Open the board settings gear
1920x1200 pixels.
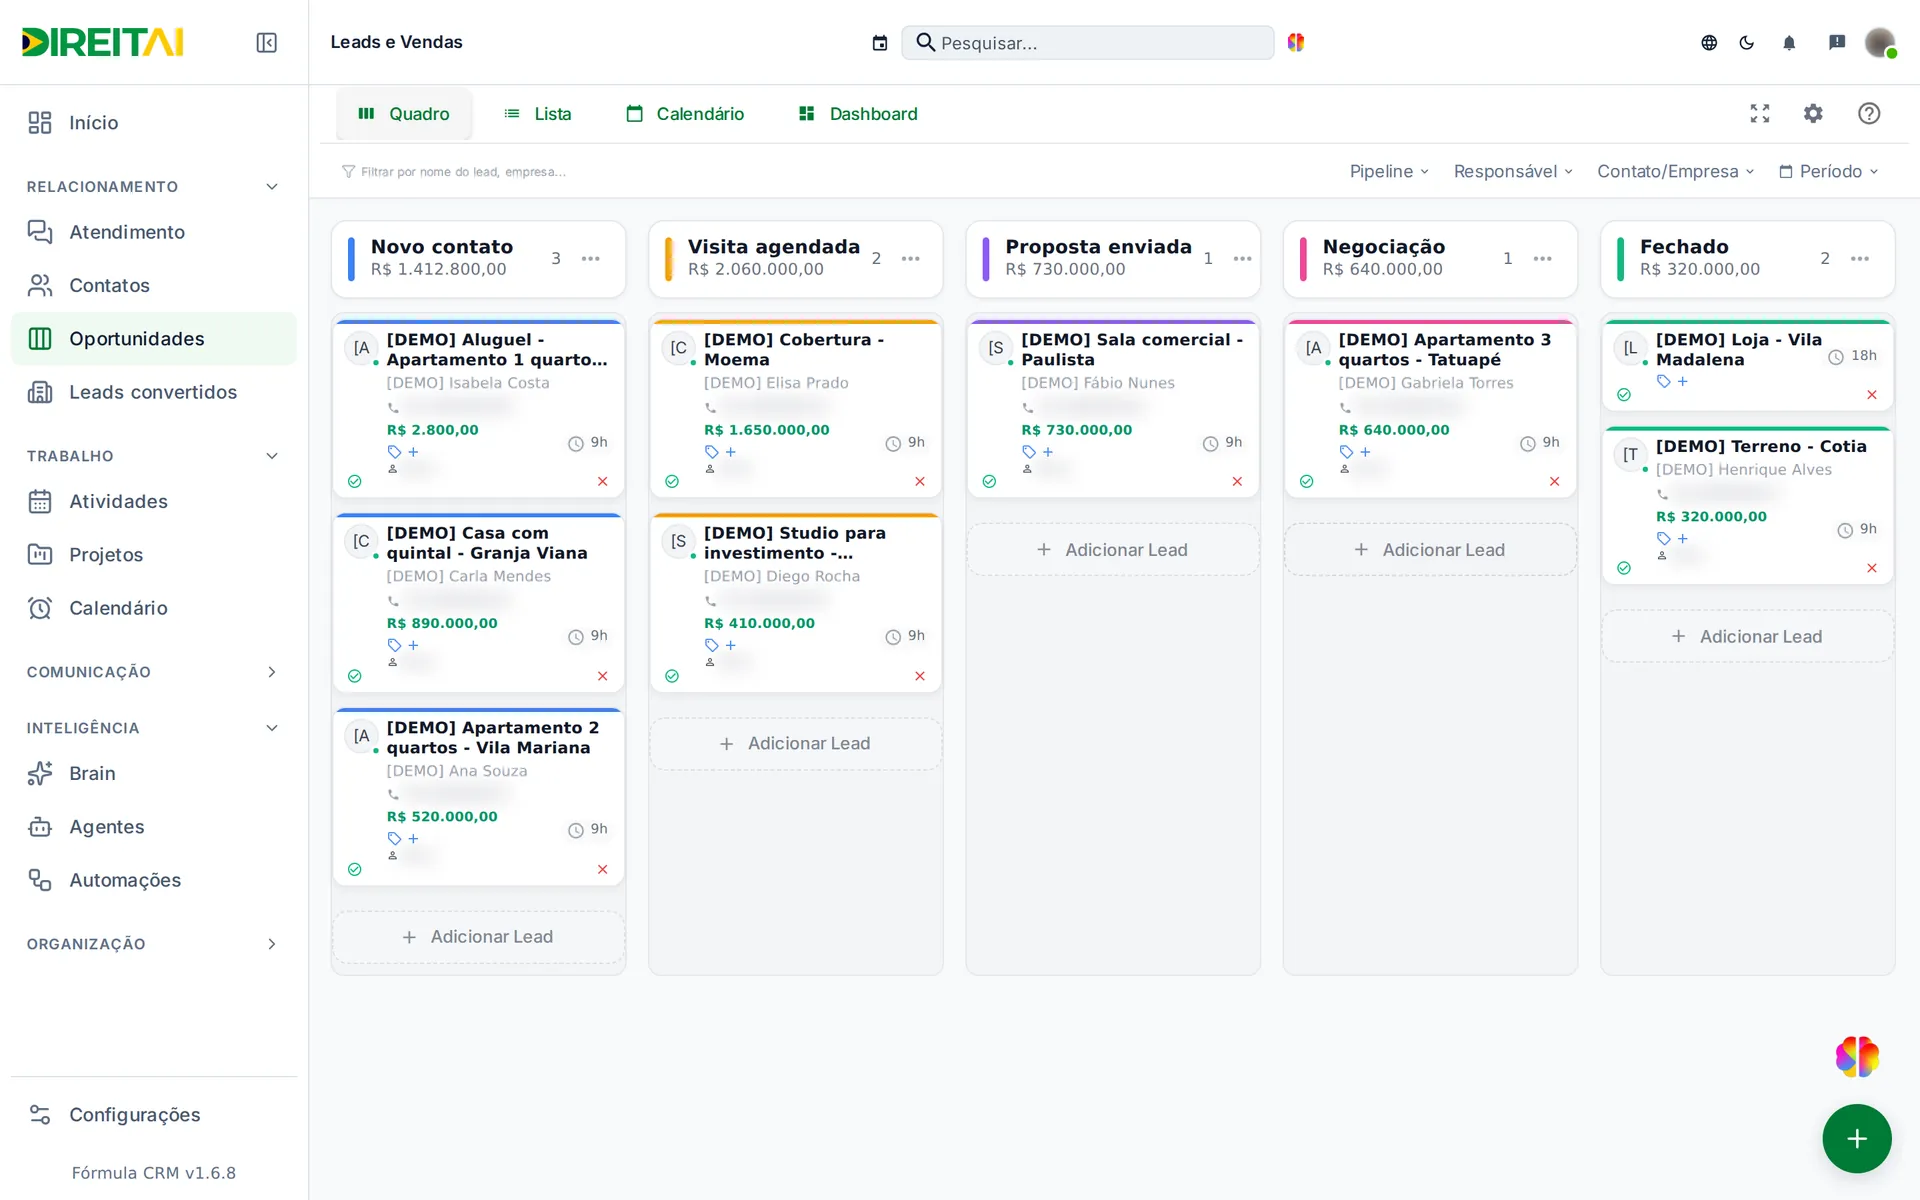pyautogui.click(x=1813, y=114)
